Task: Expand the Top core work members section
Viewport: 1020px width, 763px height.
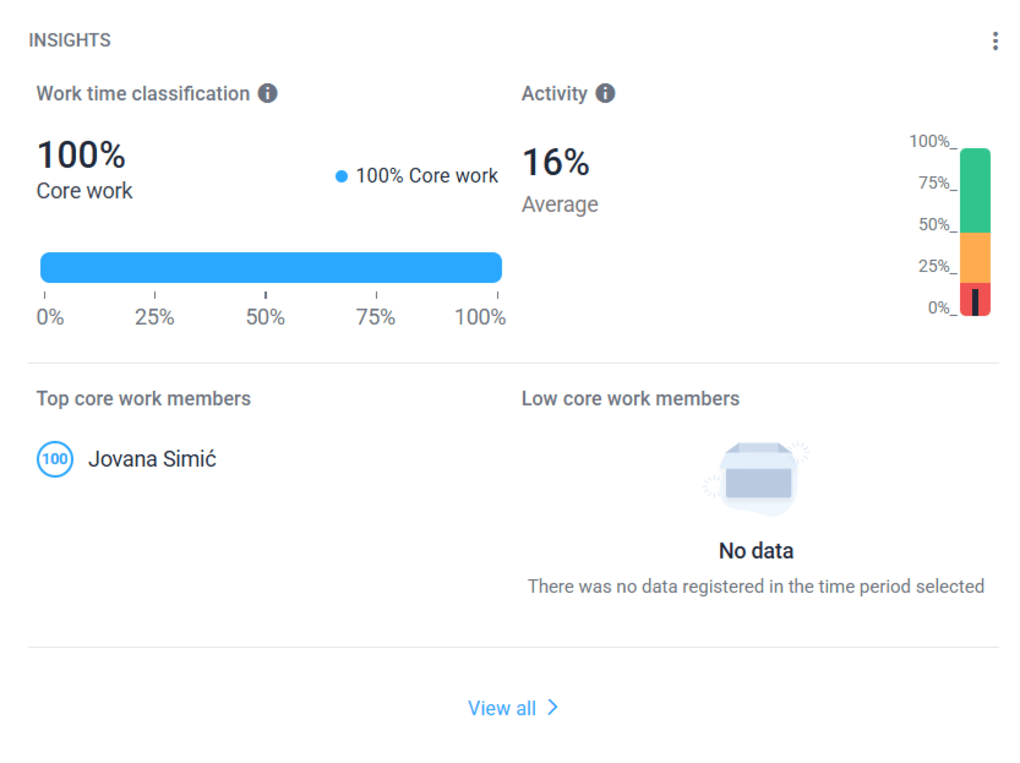Action: point(143,398)
